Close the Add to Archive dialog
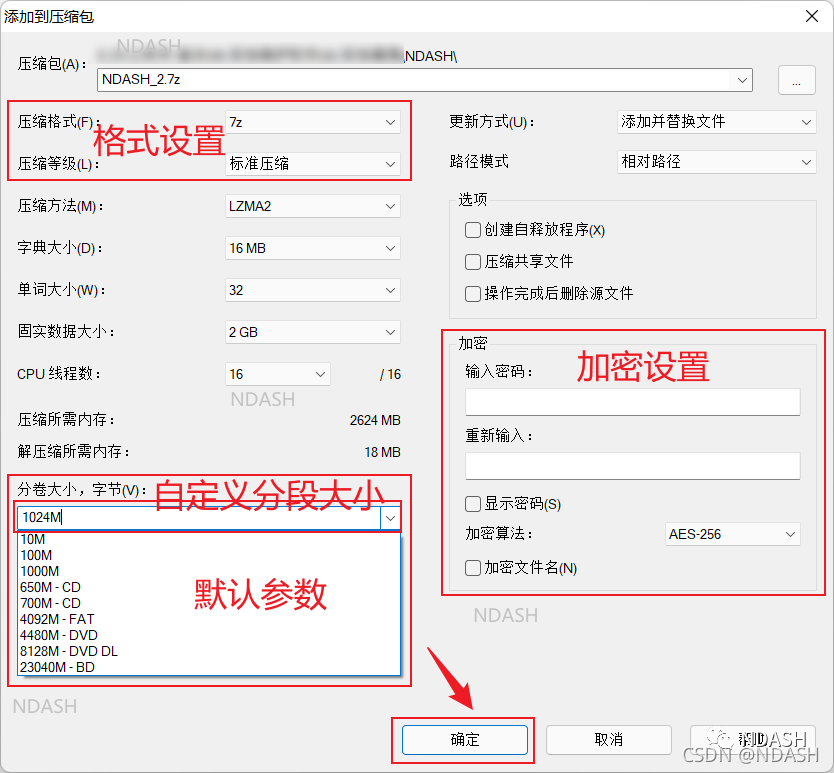The height and width of the screenshot is (773, 834). click(x=809, y=15)
